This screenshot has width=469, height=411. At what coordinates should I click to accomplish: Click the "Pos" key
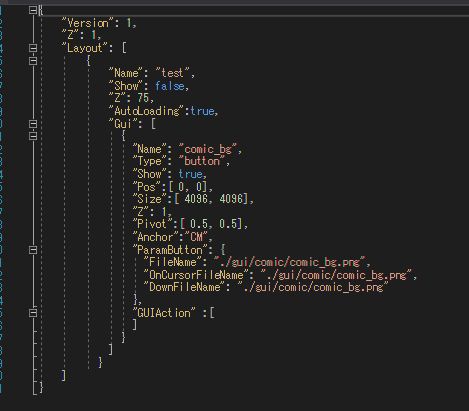pos(147,187)
